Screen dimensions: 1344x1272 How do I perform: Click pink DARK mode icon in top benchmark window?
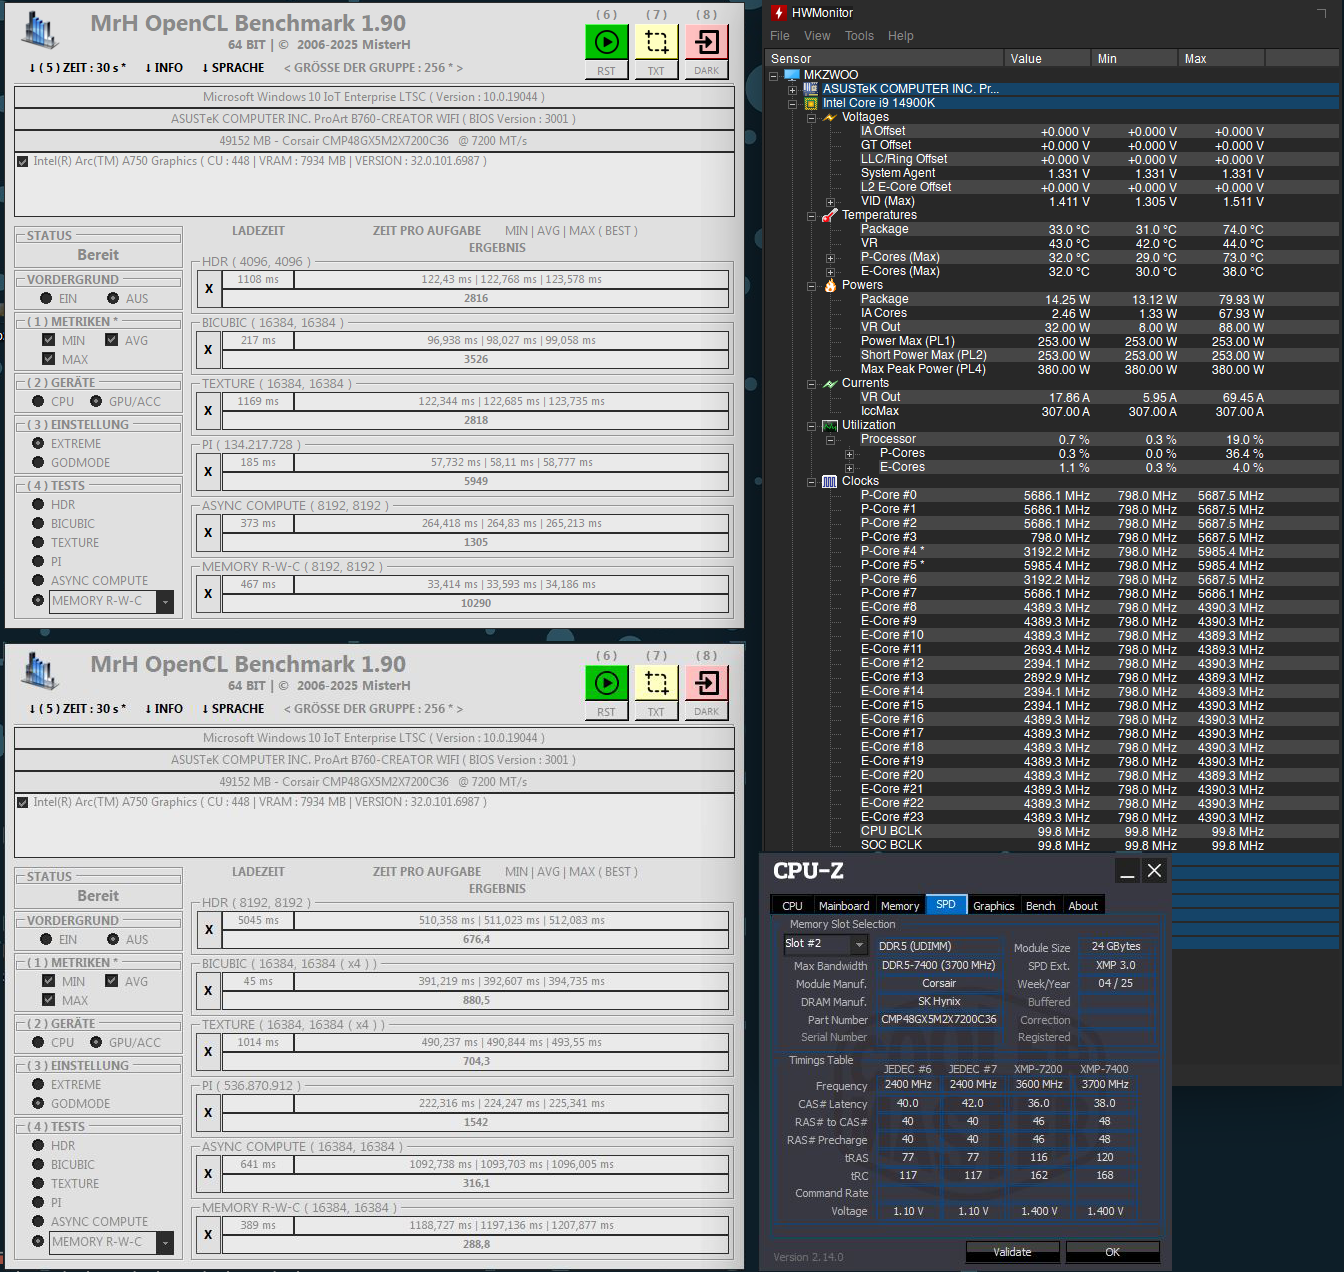[x=706, y=42]
